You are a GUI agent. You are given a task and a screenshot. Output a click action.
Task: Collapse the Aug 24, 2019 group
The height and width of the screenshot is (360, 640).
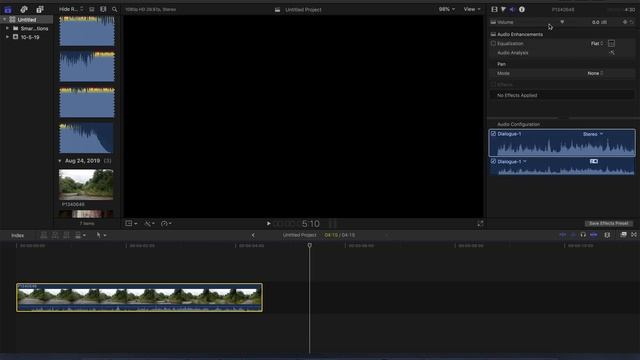pos(60,161)
